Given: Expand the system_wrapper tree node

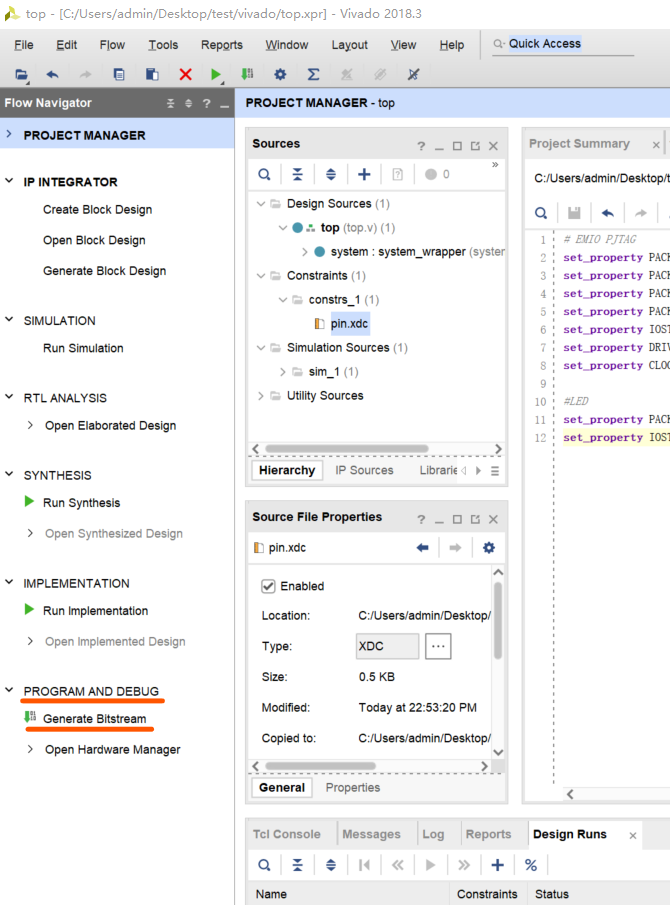Looking at the screenshot, I should click(305, 252).
